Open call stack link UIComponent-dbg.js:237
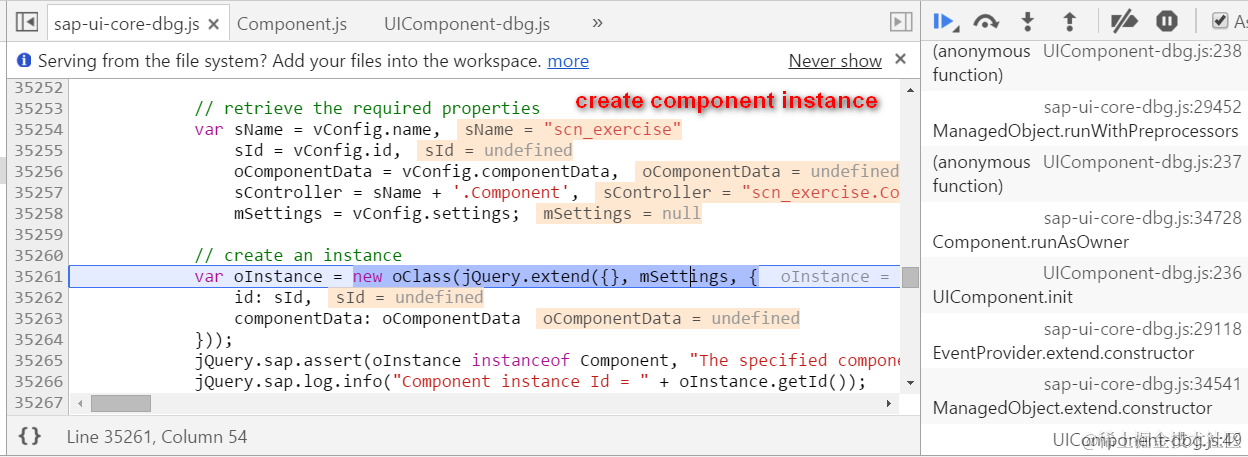The width and height of the screenshot is (1248, 457). pyautogui.click(x=1142, y=162)
